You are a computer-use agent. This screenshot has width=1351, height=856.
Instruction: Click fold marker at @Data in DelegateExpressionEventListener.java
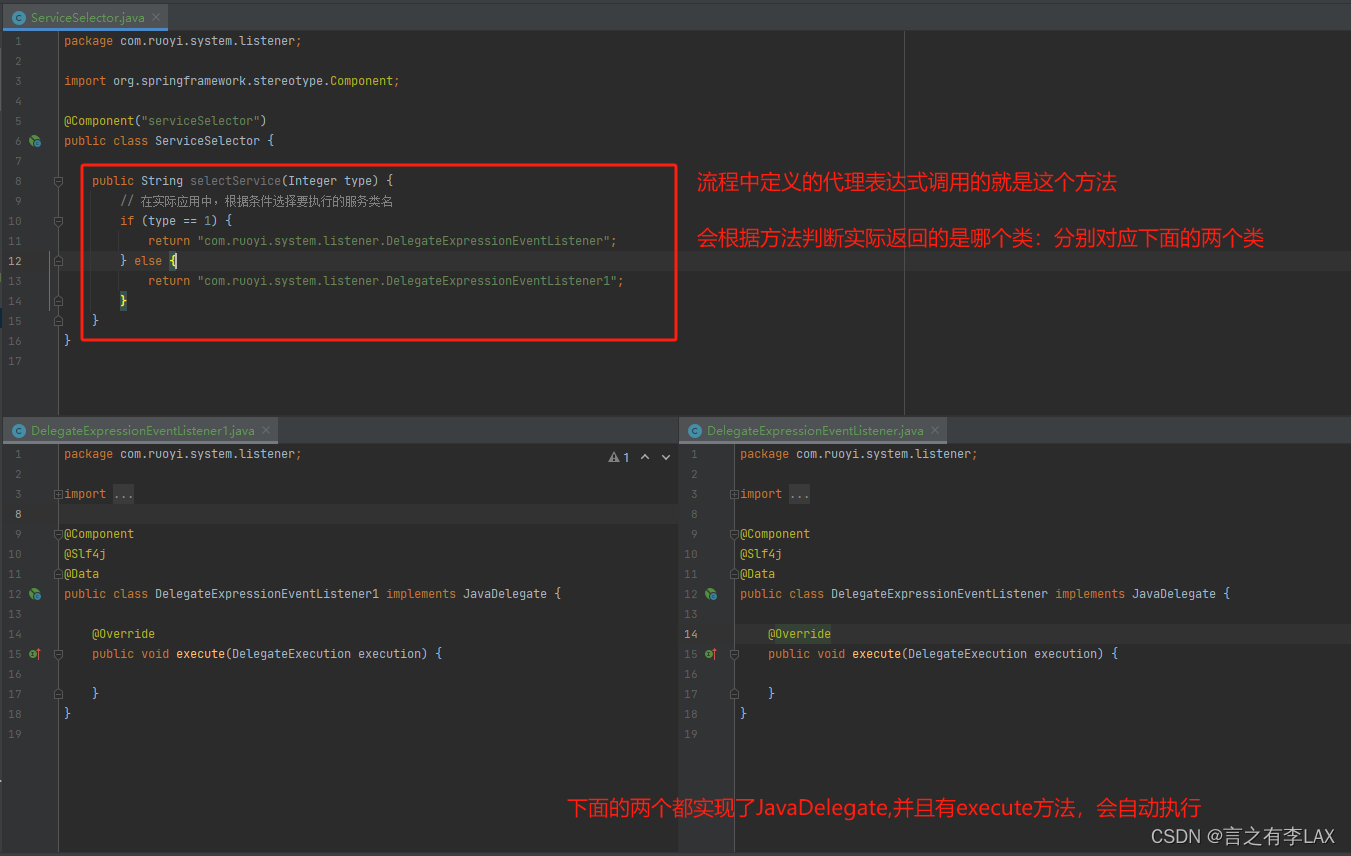(735, 574)
